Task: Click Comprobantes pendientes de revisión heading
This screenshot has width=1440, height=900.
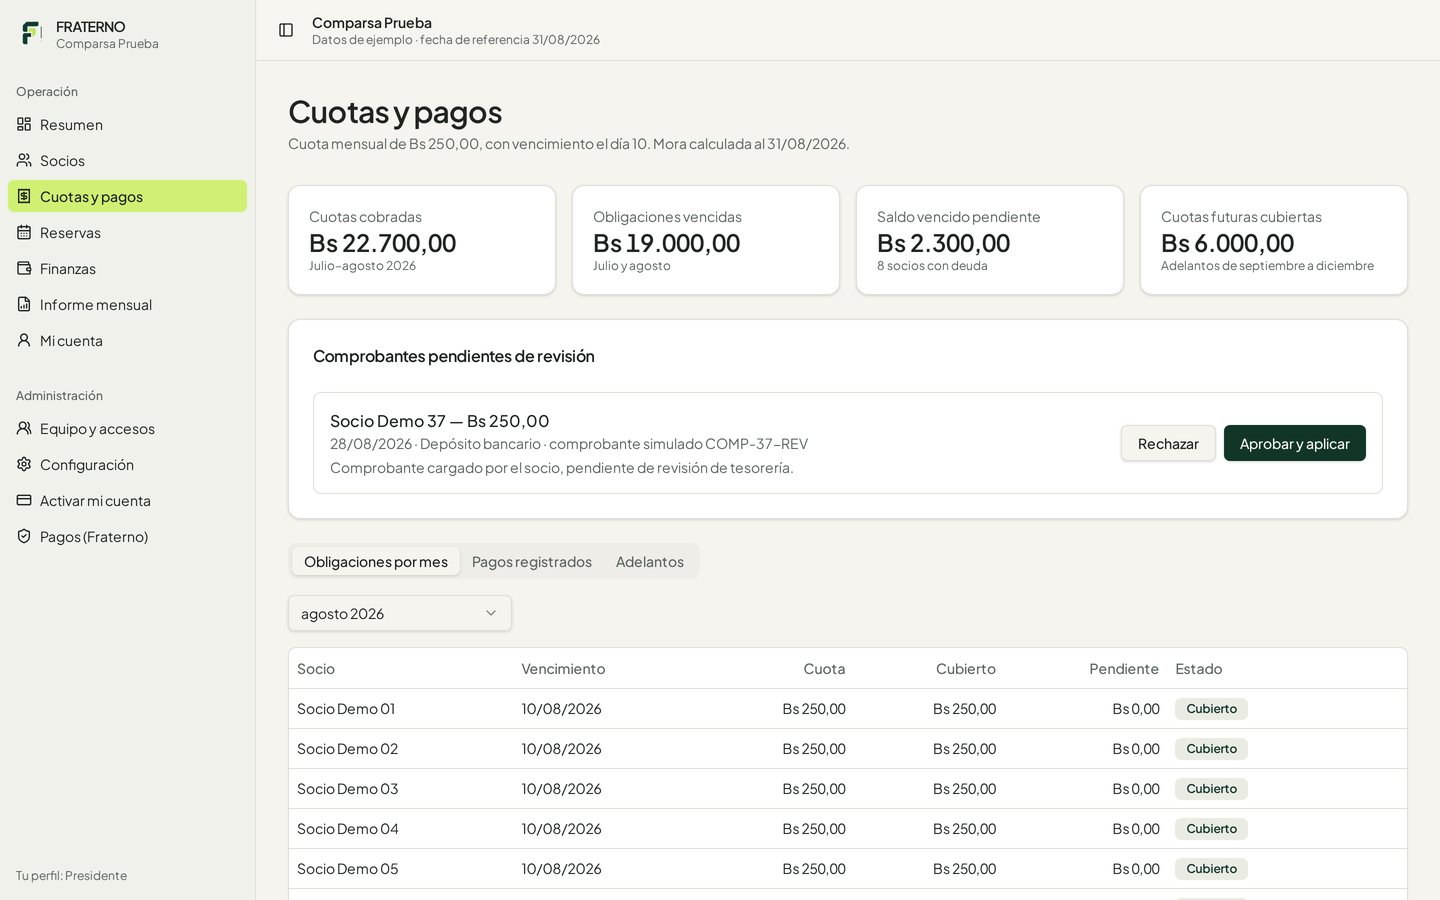Action: coord(454,356)
